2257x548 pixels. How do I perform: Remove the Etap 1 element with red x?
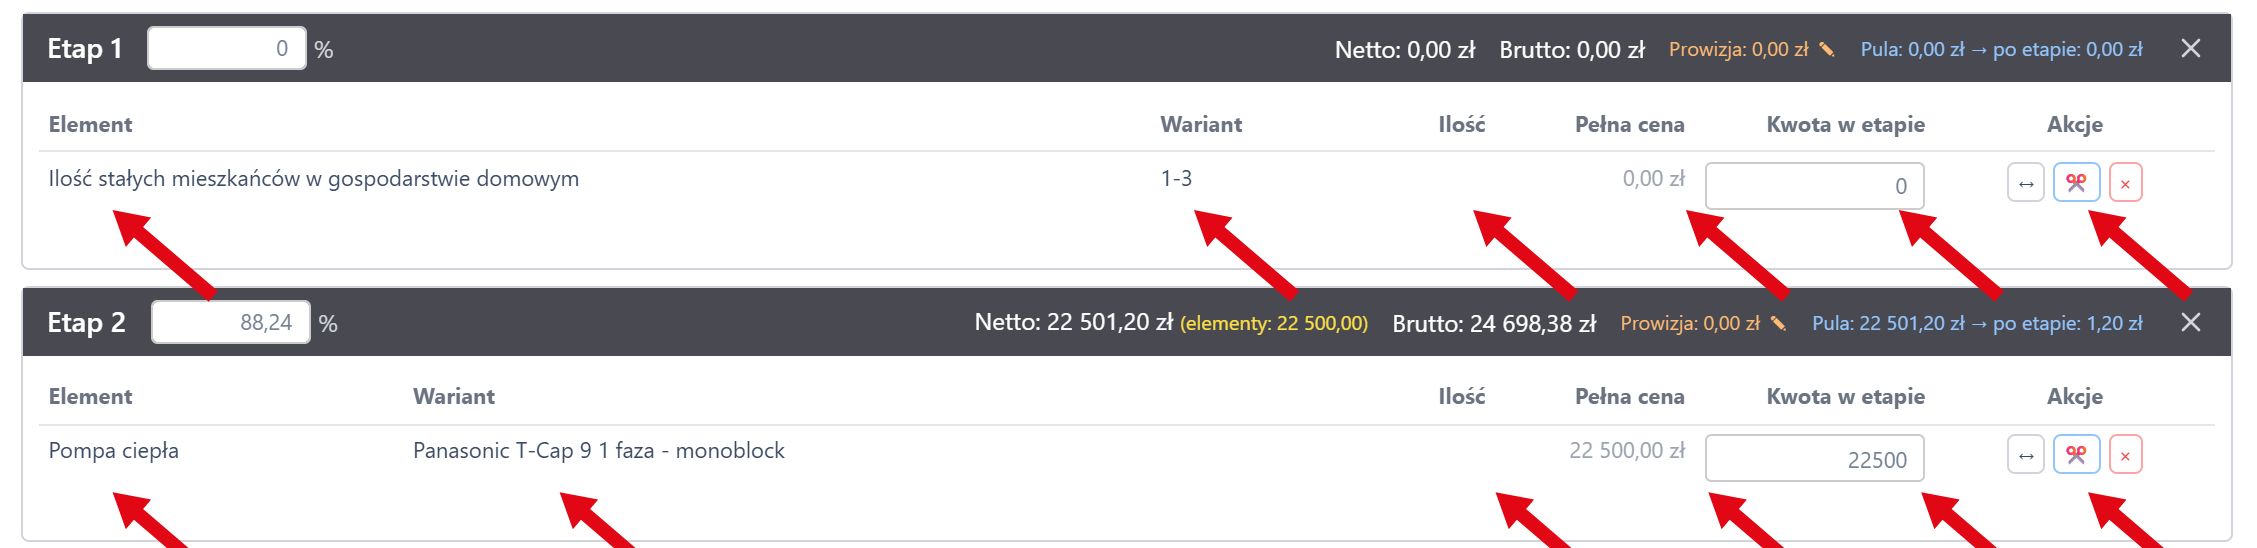(x=2125, y=183)
